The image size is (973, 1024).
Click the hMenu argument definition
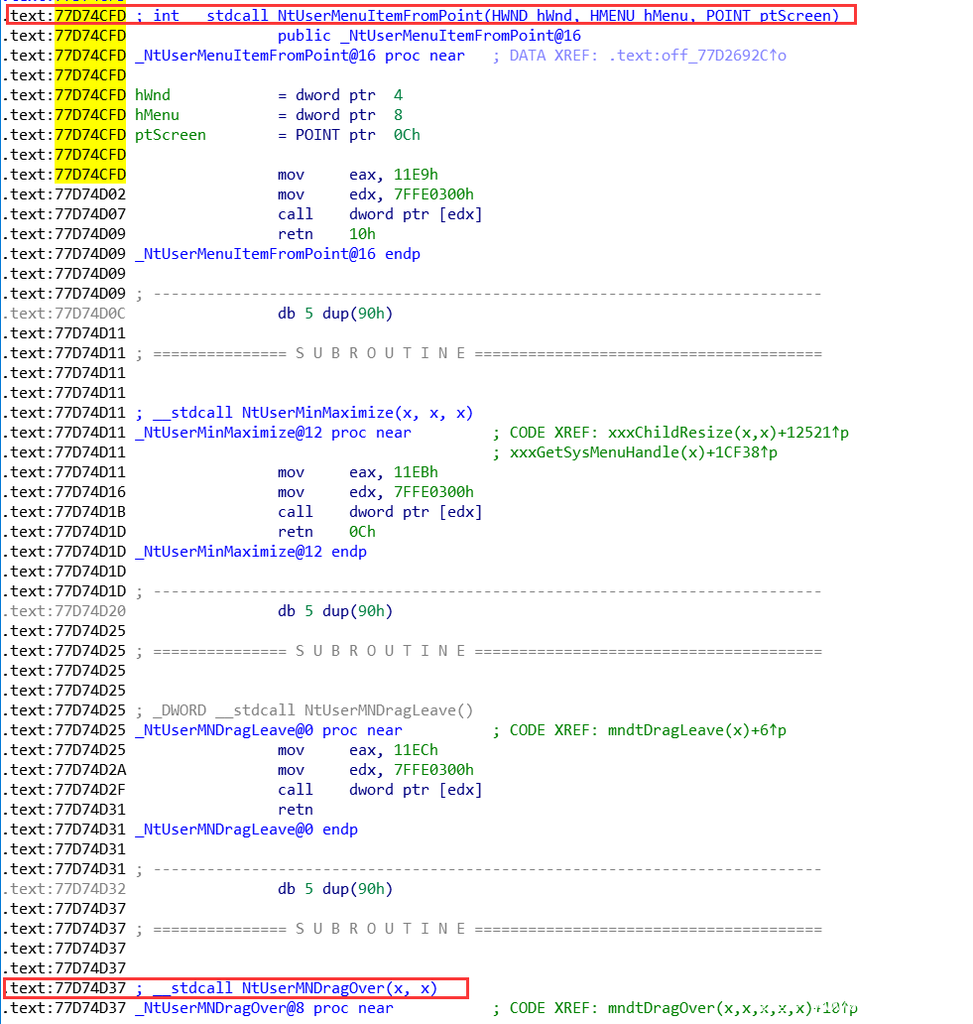click(x=157, y=115)
